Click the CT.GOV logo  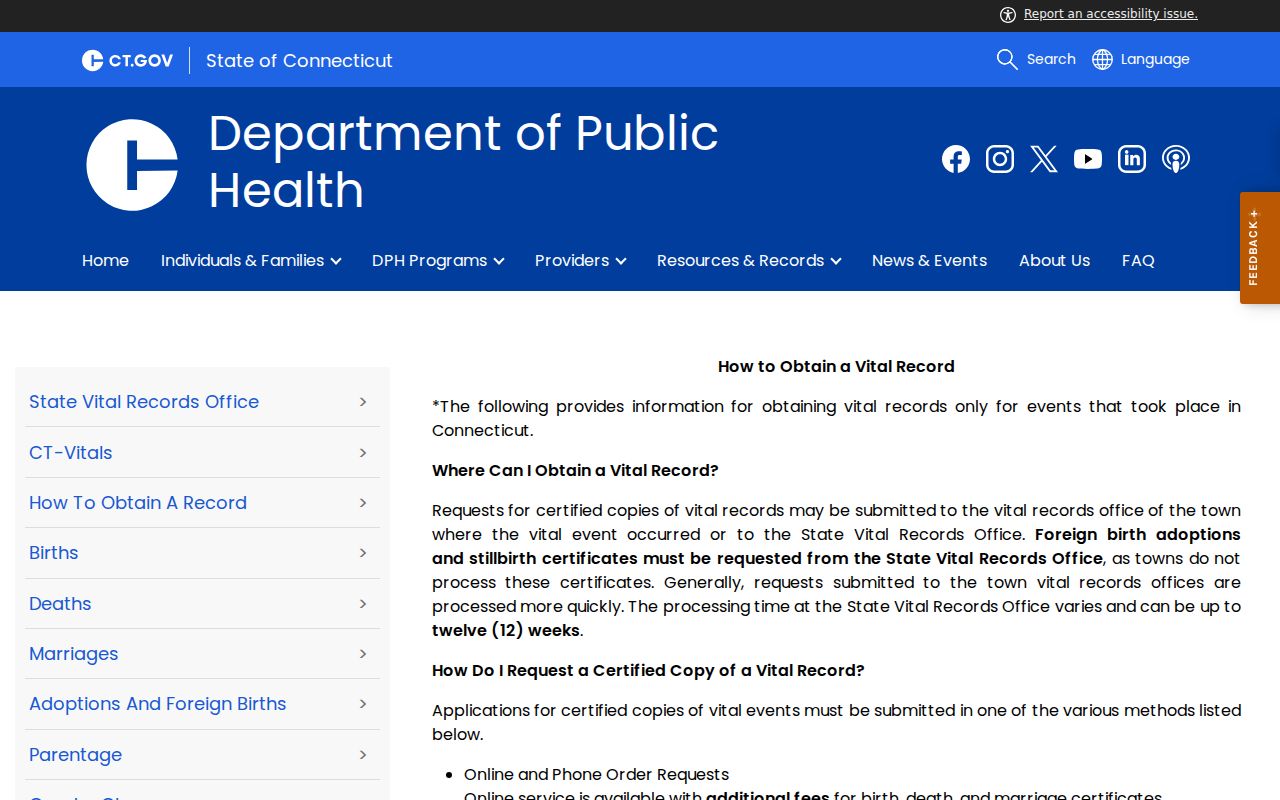[x=128, y=60]
